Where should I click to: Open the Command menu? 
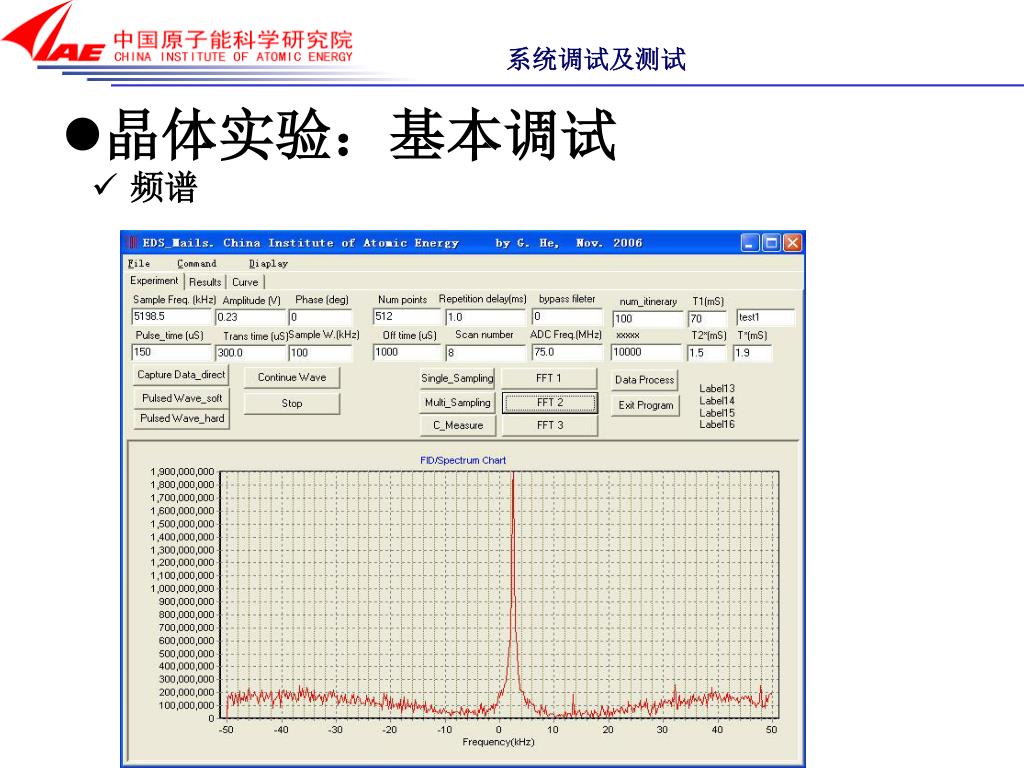196,264
